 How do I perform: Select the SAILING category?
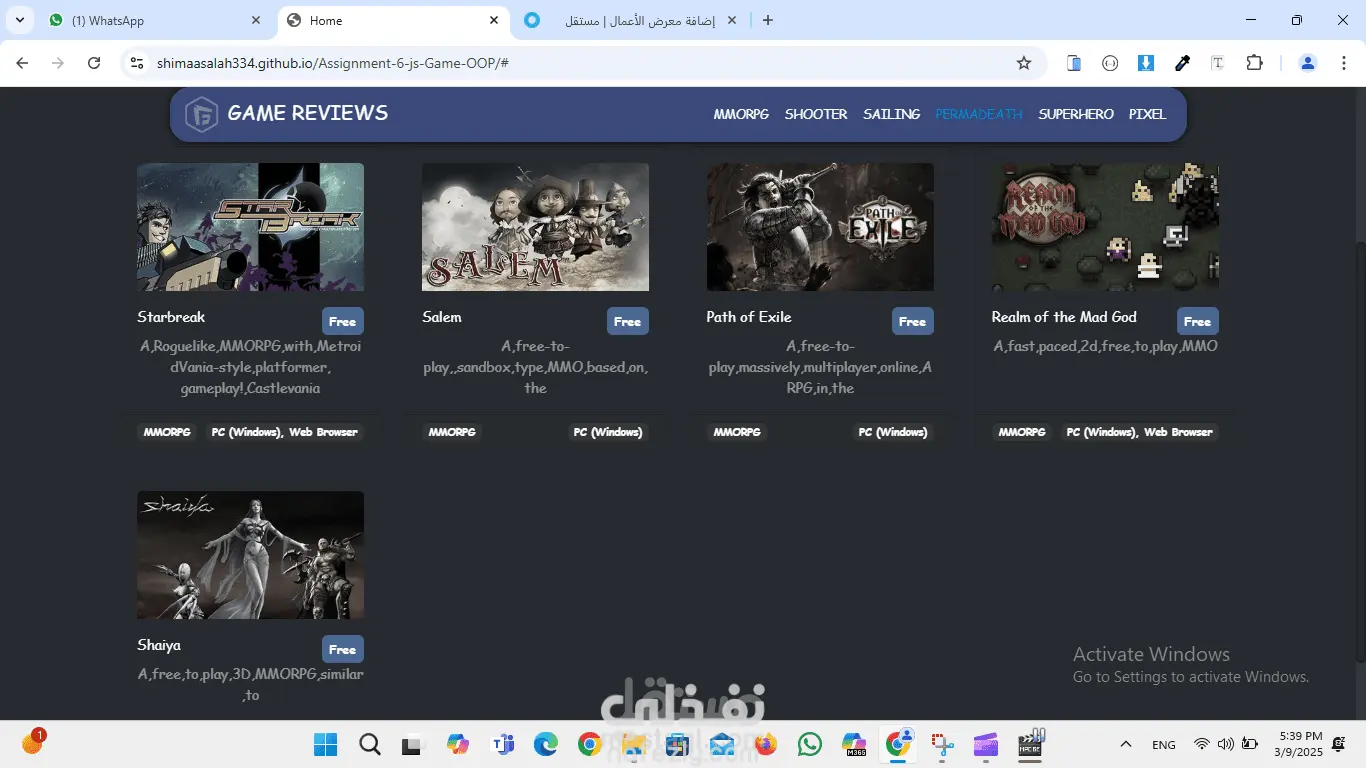[892, 114]
